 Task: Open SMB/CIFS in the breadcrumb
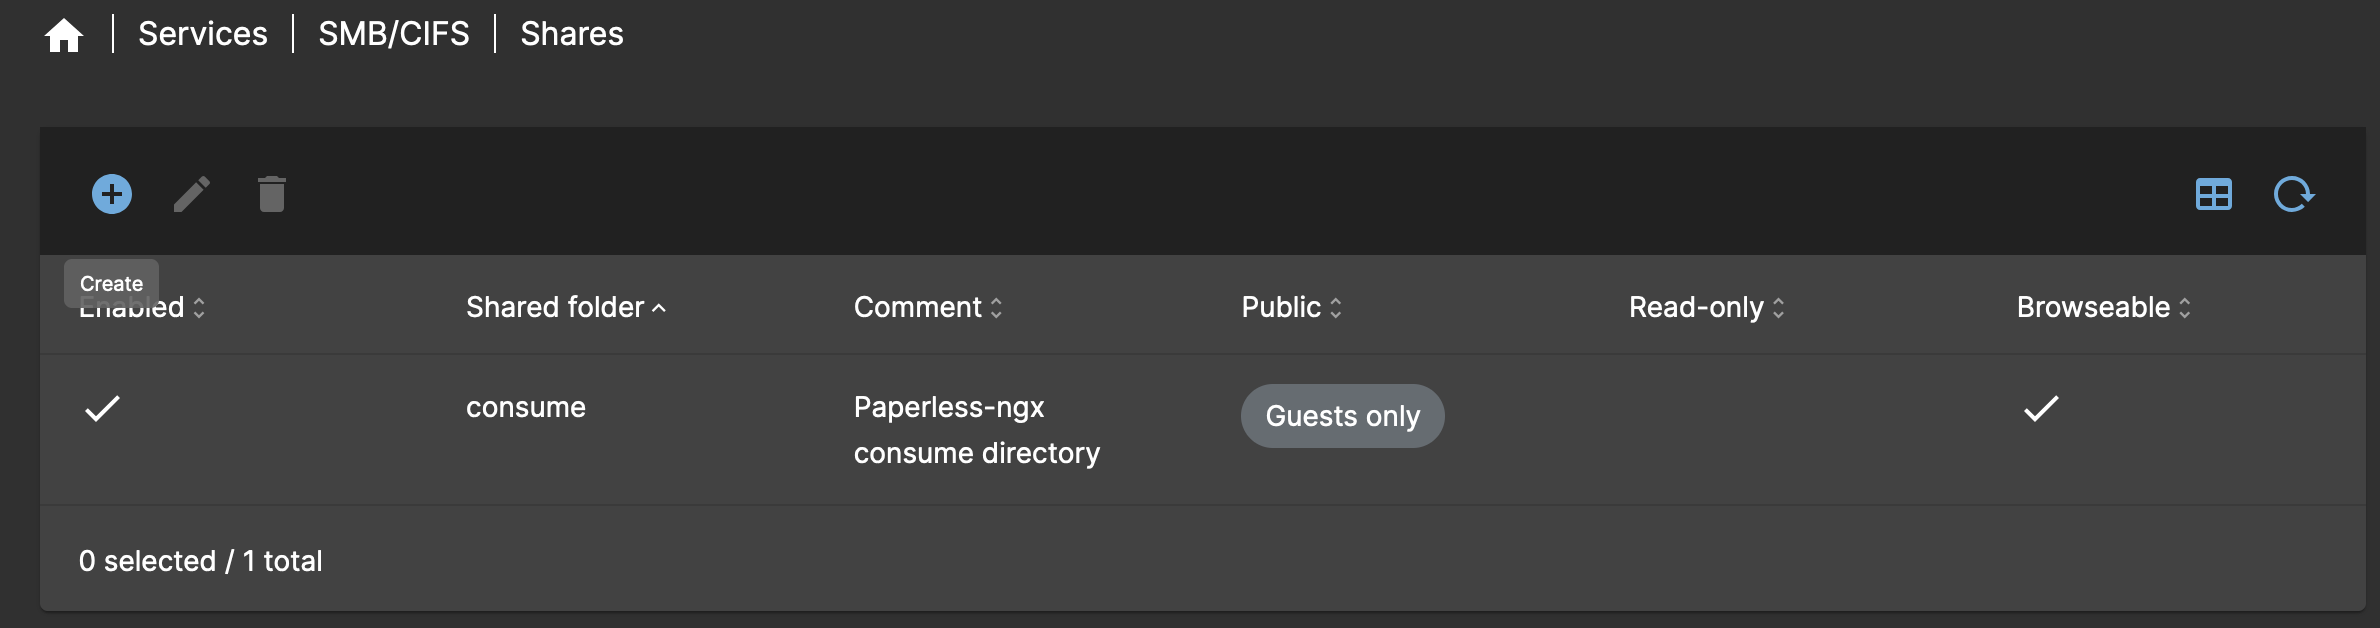coord(394,34)
